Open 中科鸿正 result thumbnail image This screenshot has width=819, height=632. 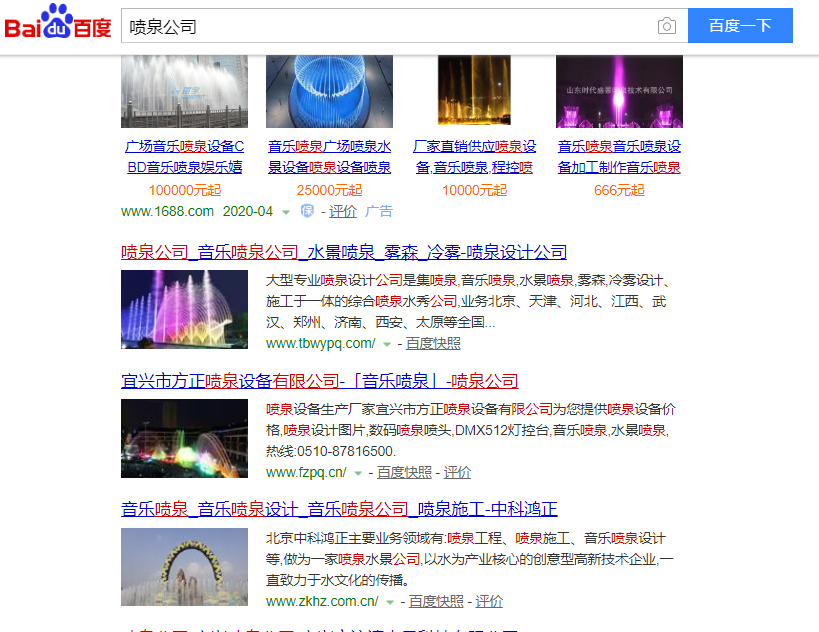pyautogui.click(x=184, y=567)
